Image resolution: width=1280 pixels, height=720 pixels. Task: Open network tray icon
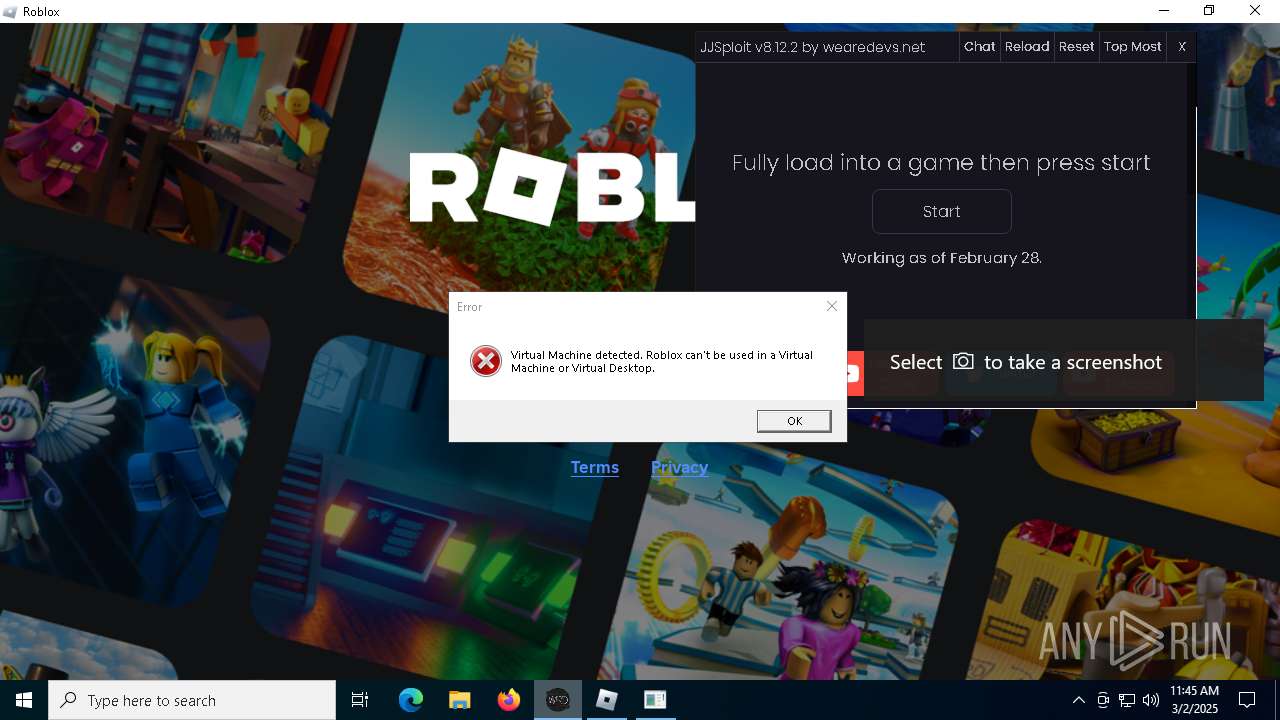[x=1127, y=700]
